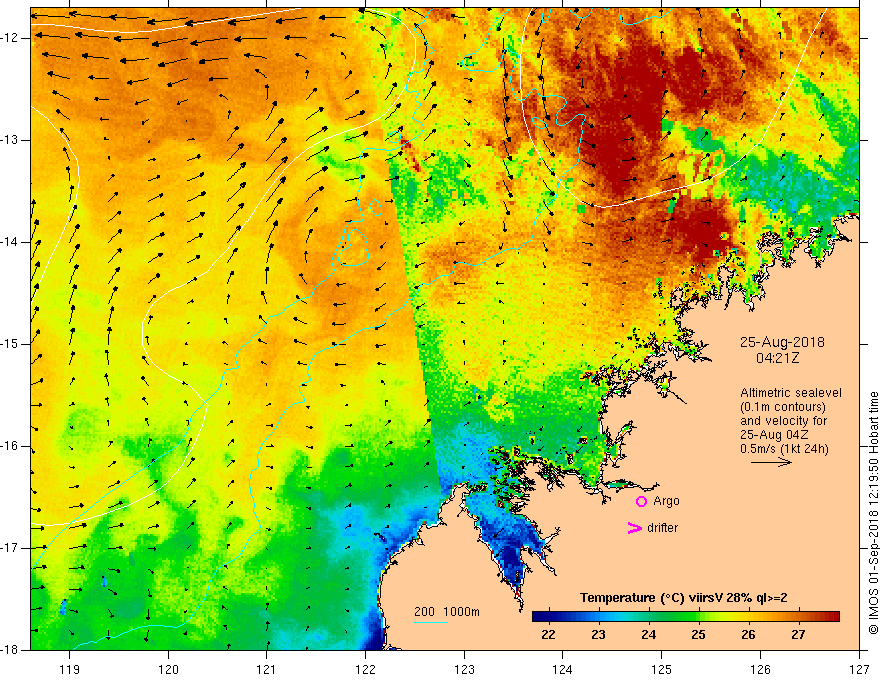Click the '-16' latitude axis label
The image size is (880, 680).
[11, 446]
